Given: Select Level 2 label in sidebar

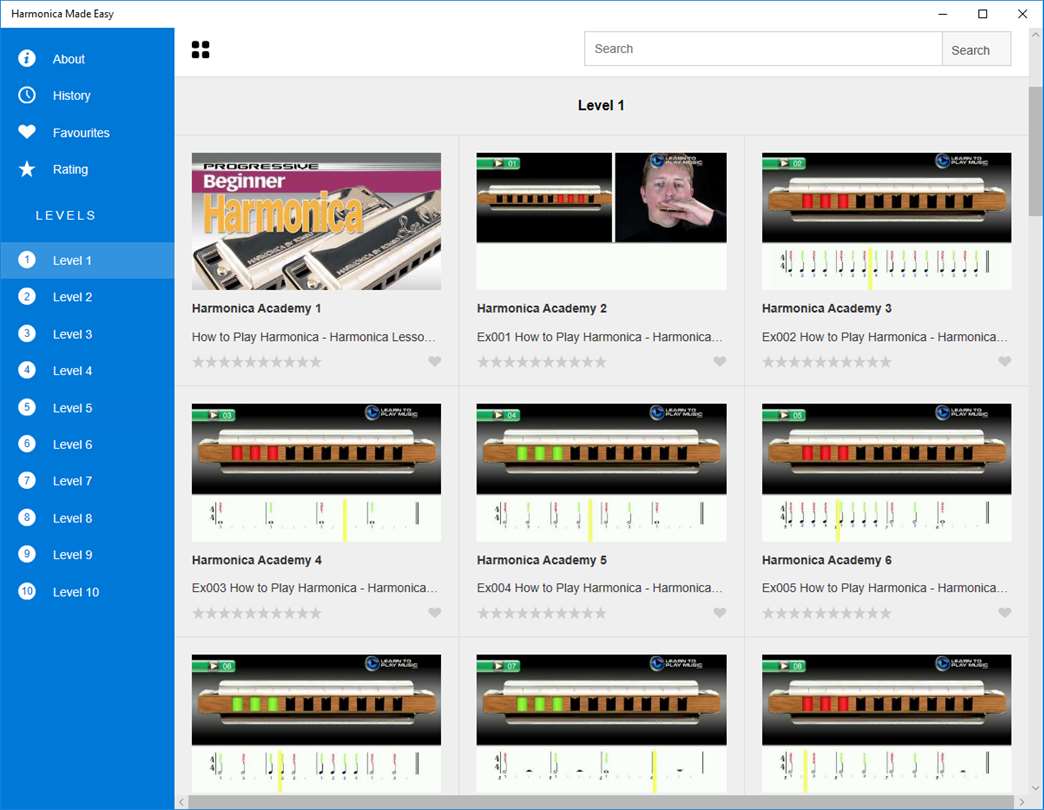Looking at the screenshot, I should 73,297.
